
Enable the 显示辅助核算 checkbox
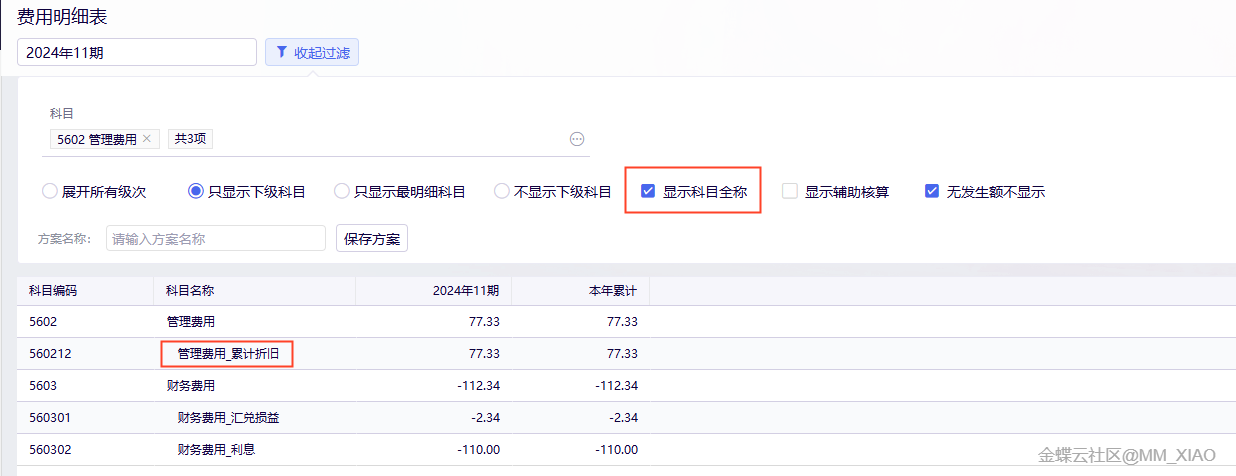[790, 191]
